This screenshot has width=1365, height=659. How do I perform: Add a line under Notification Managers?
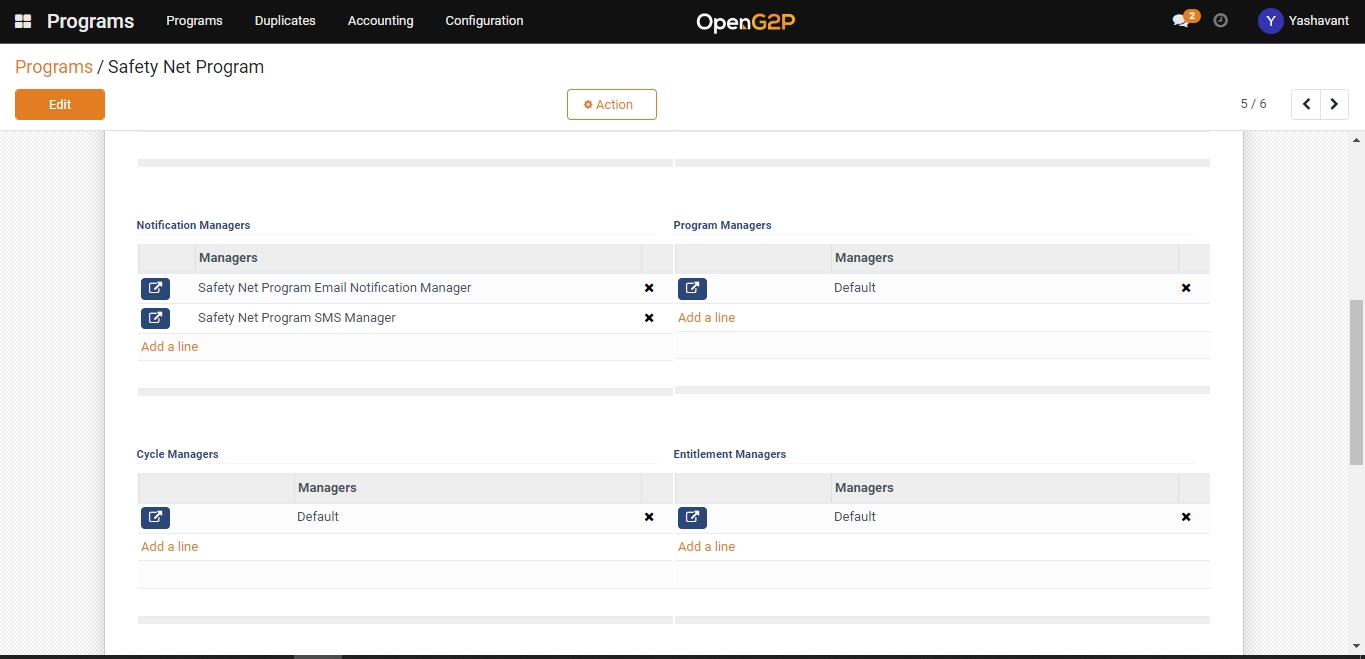tap(170, 347)
